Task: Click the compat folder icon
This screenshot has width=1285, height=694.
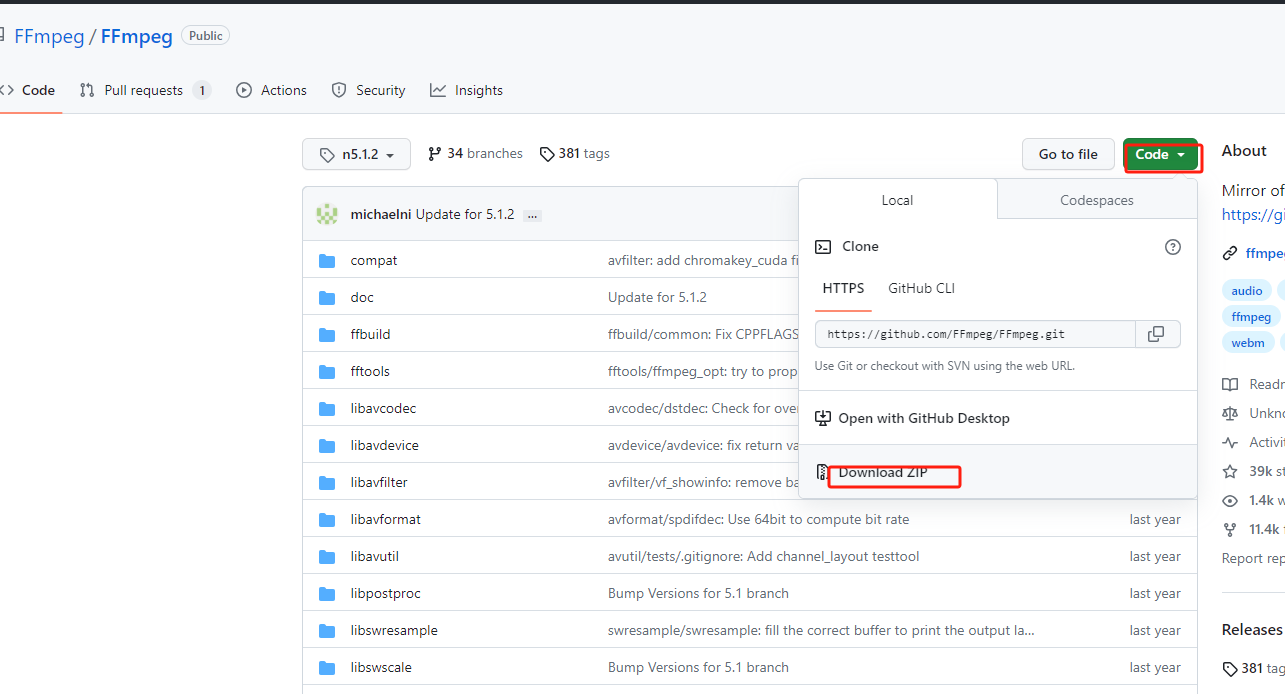Action: point(327,260)
